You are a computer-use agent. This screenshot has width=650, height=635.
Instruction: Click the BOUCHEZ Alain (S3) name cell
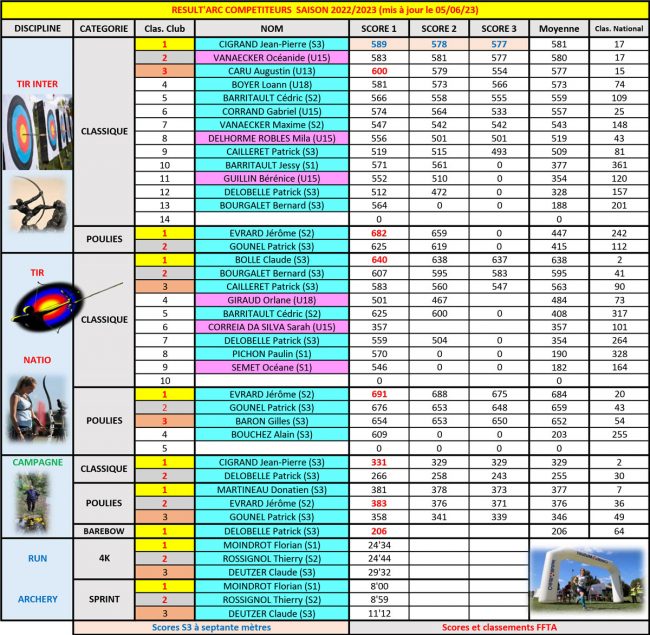(272, 434)
